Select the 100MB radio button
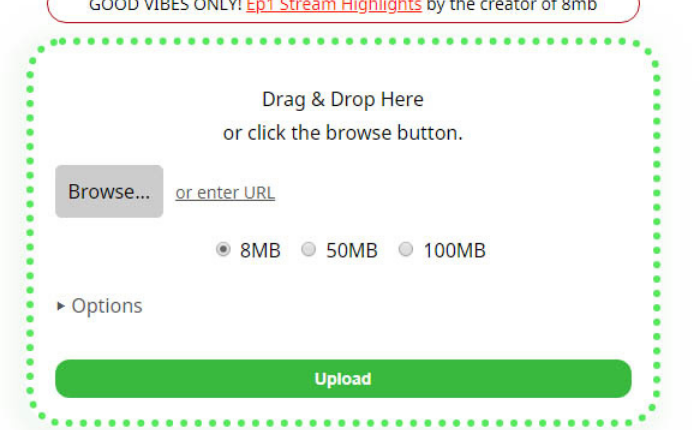 point(405,249)
